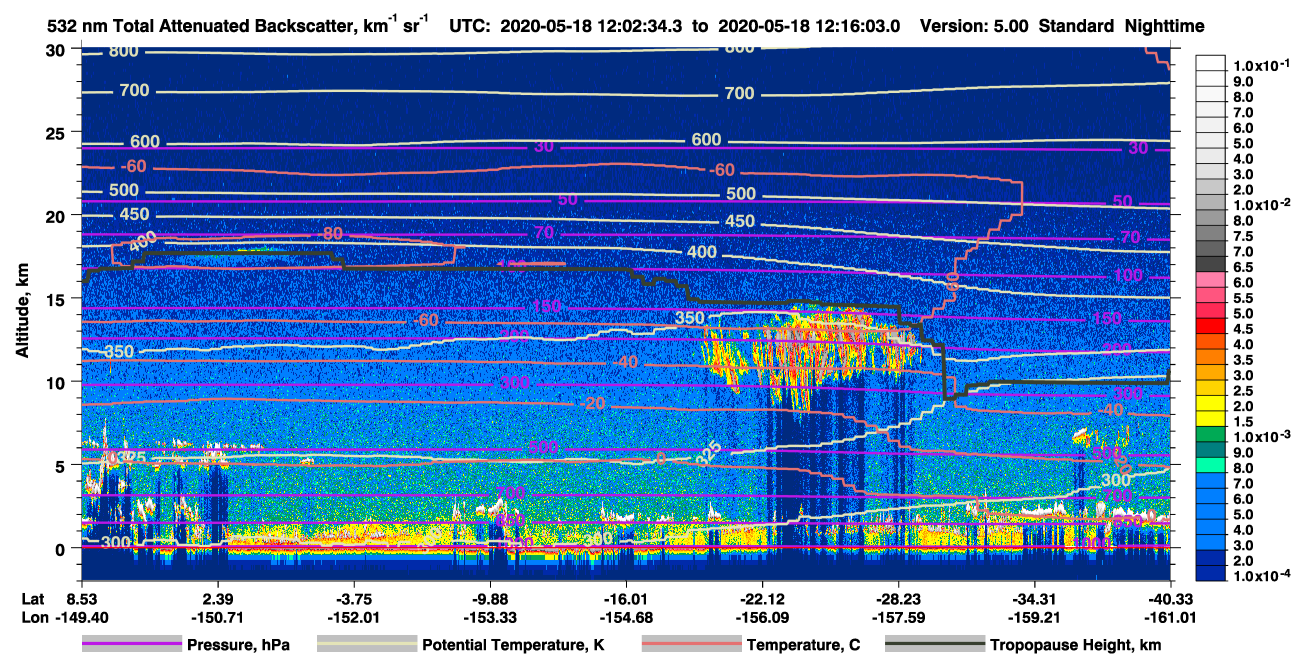
Task: Click latitude value '-16.01'
Action: (626, 599)
